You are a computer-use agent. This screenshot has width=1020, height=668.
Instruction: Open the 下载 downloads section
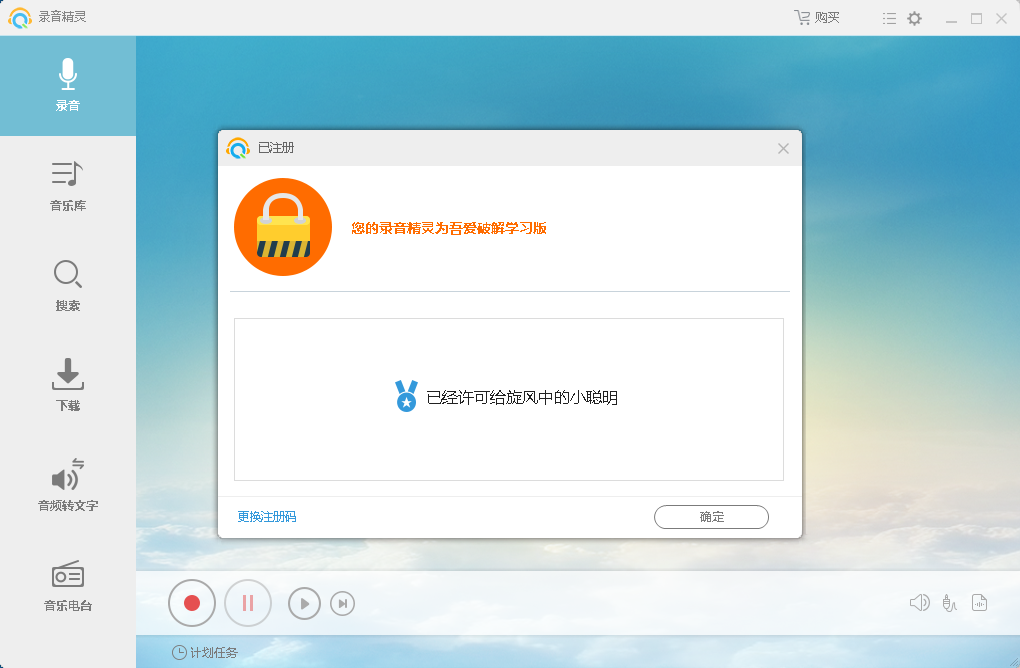click(x=67, y=385)
